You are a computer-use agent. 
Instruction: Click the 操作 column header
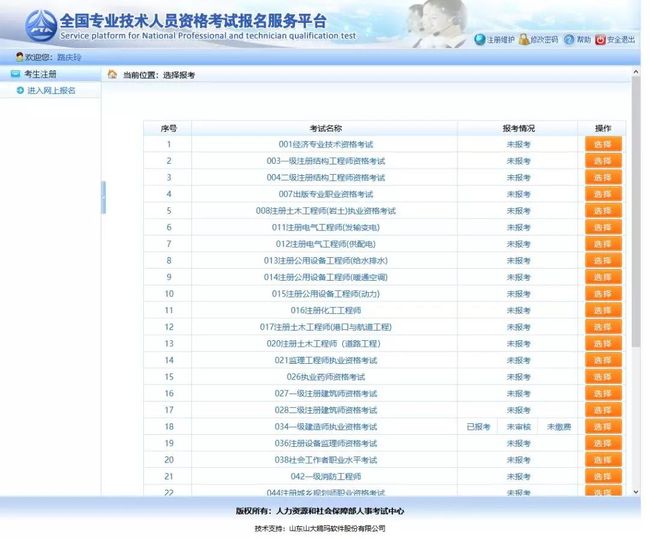pos(603,128)
